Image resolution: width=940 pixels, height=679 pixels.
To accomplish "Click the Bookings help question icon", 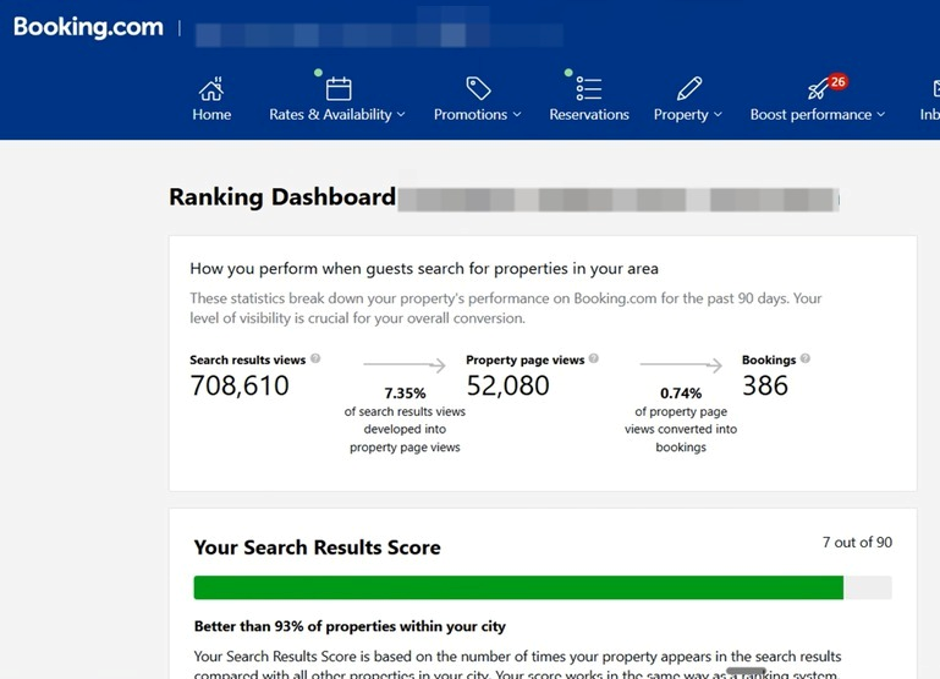I will 805,358.
